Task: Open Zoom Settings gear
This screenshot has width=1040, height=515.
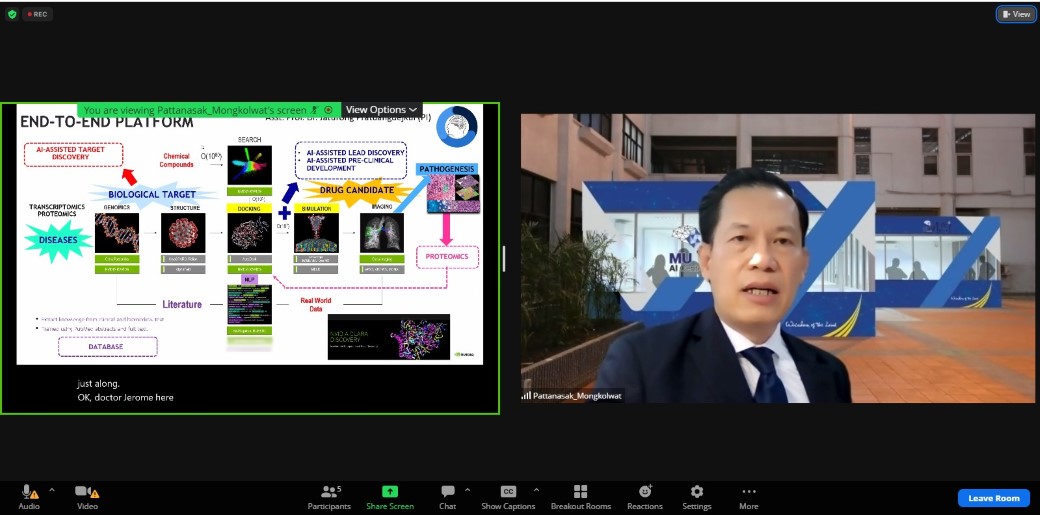Action: (x=697, y=492)
